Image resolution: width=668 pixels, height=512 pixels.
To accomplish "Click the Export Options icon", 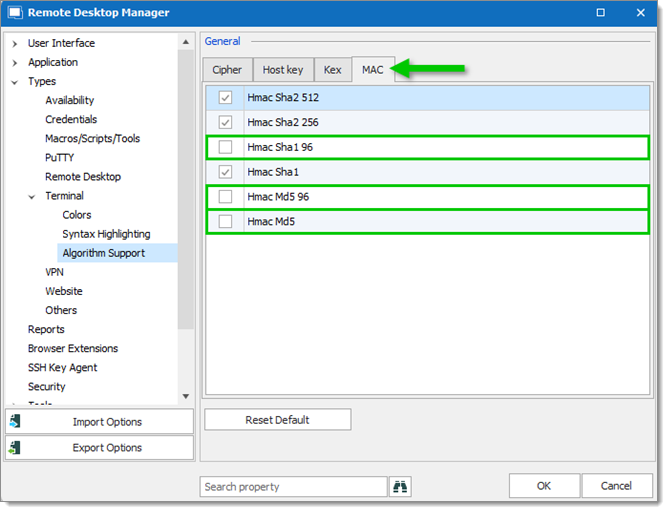I will pyautogui.click(x=15, y=447).
